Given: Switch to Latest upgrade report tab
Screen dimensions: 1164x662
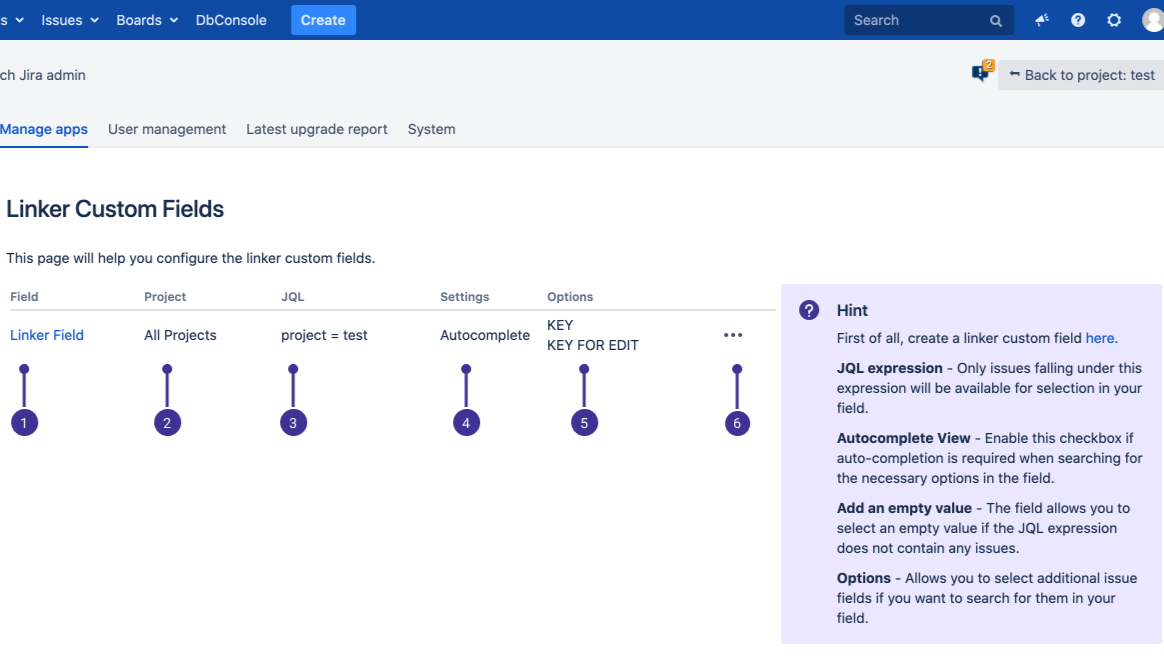Looking at the screenshot, I should (x=317, y=129).
